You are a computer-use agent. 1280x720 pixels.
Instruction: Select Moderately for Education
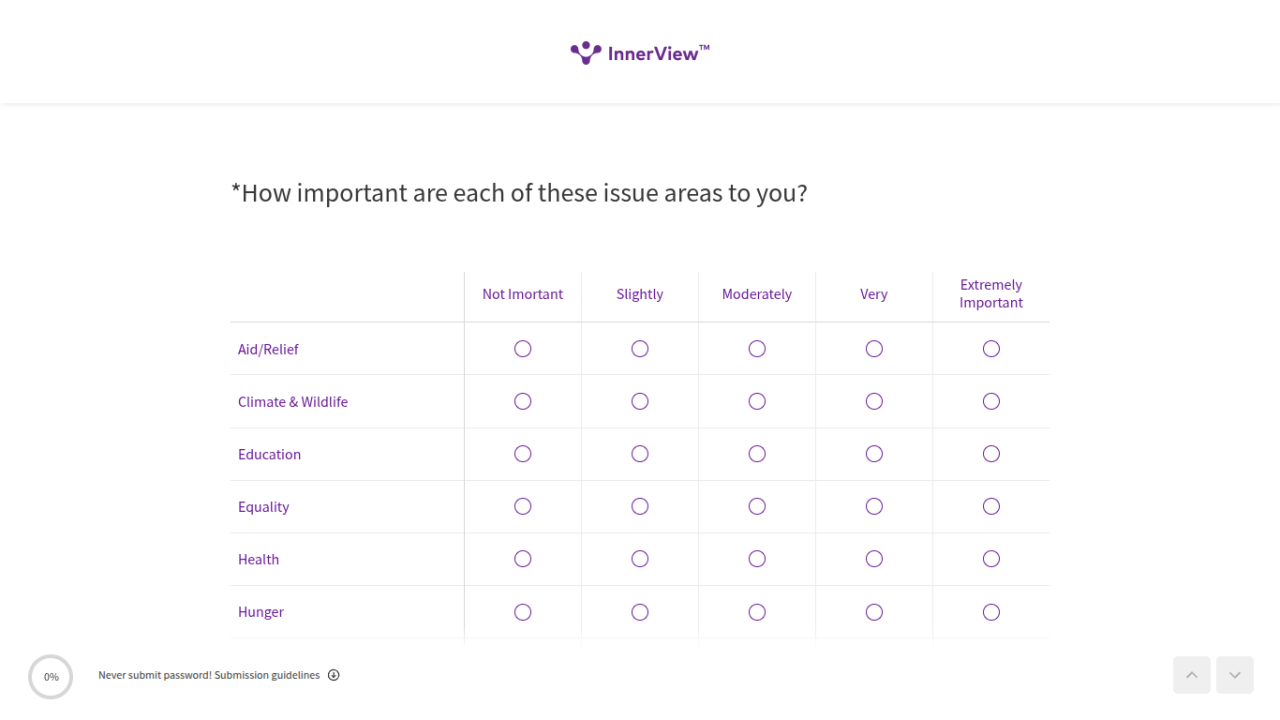(x=757, y=454)
